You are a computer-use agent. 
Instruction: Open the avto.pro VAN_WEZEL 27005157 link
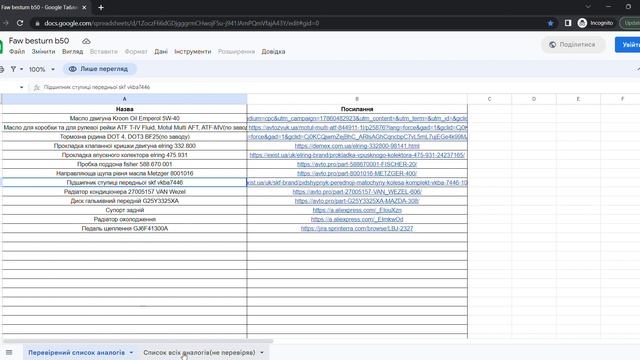pos(357,192)
